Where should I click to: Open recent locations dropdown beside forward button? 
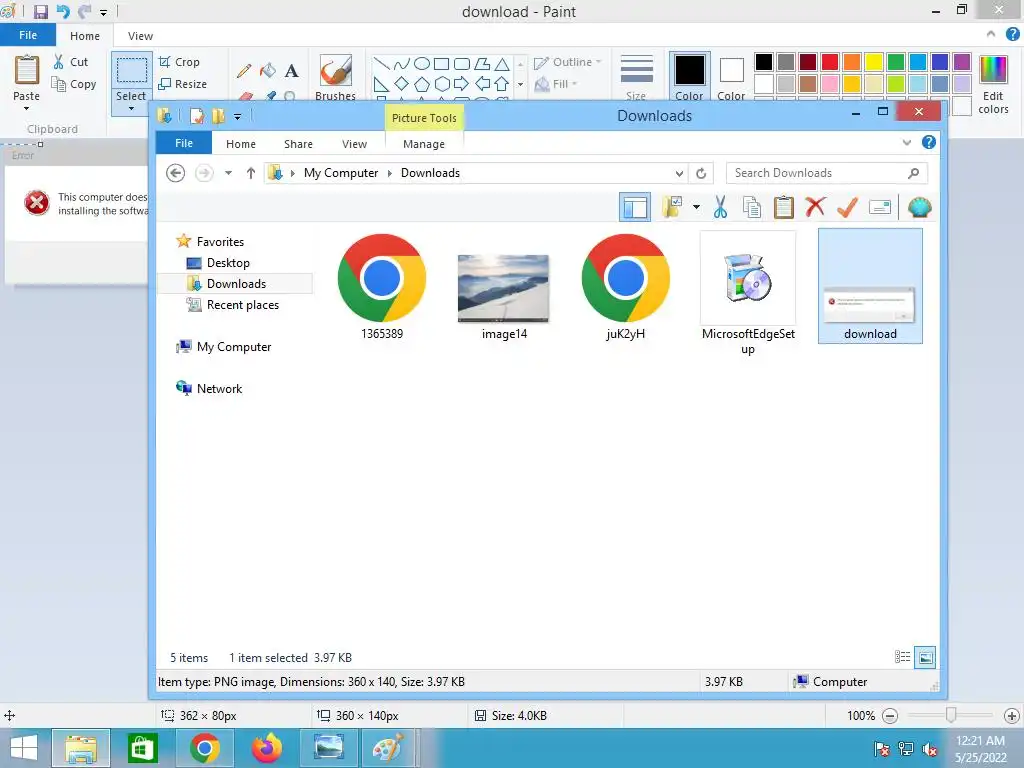(x=228, y=173)
